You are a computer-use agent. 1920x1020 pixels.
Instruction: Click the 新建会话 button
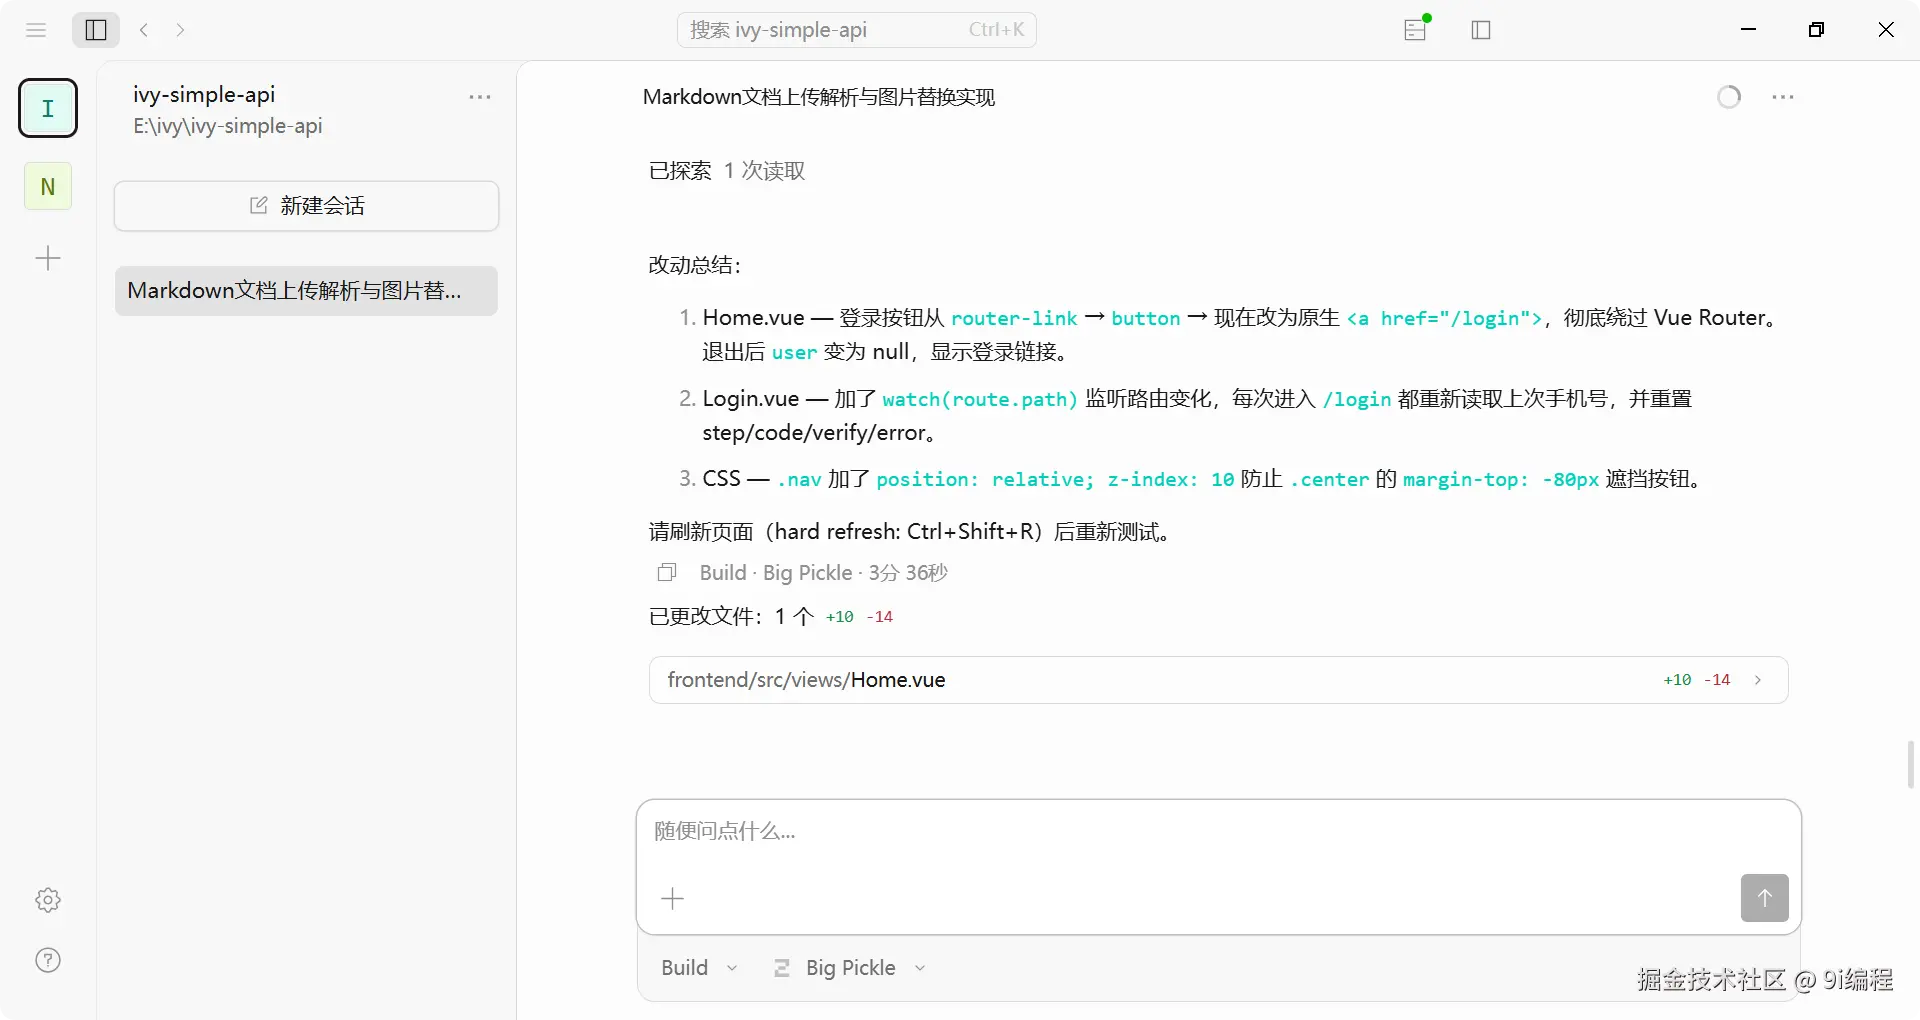coord(306,206)
